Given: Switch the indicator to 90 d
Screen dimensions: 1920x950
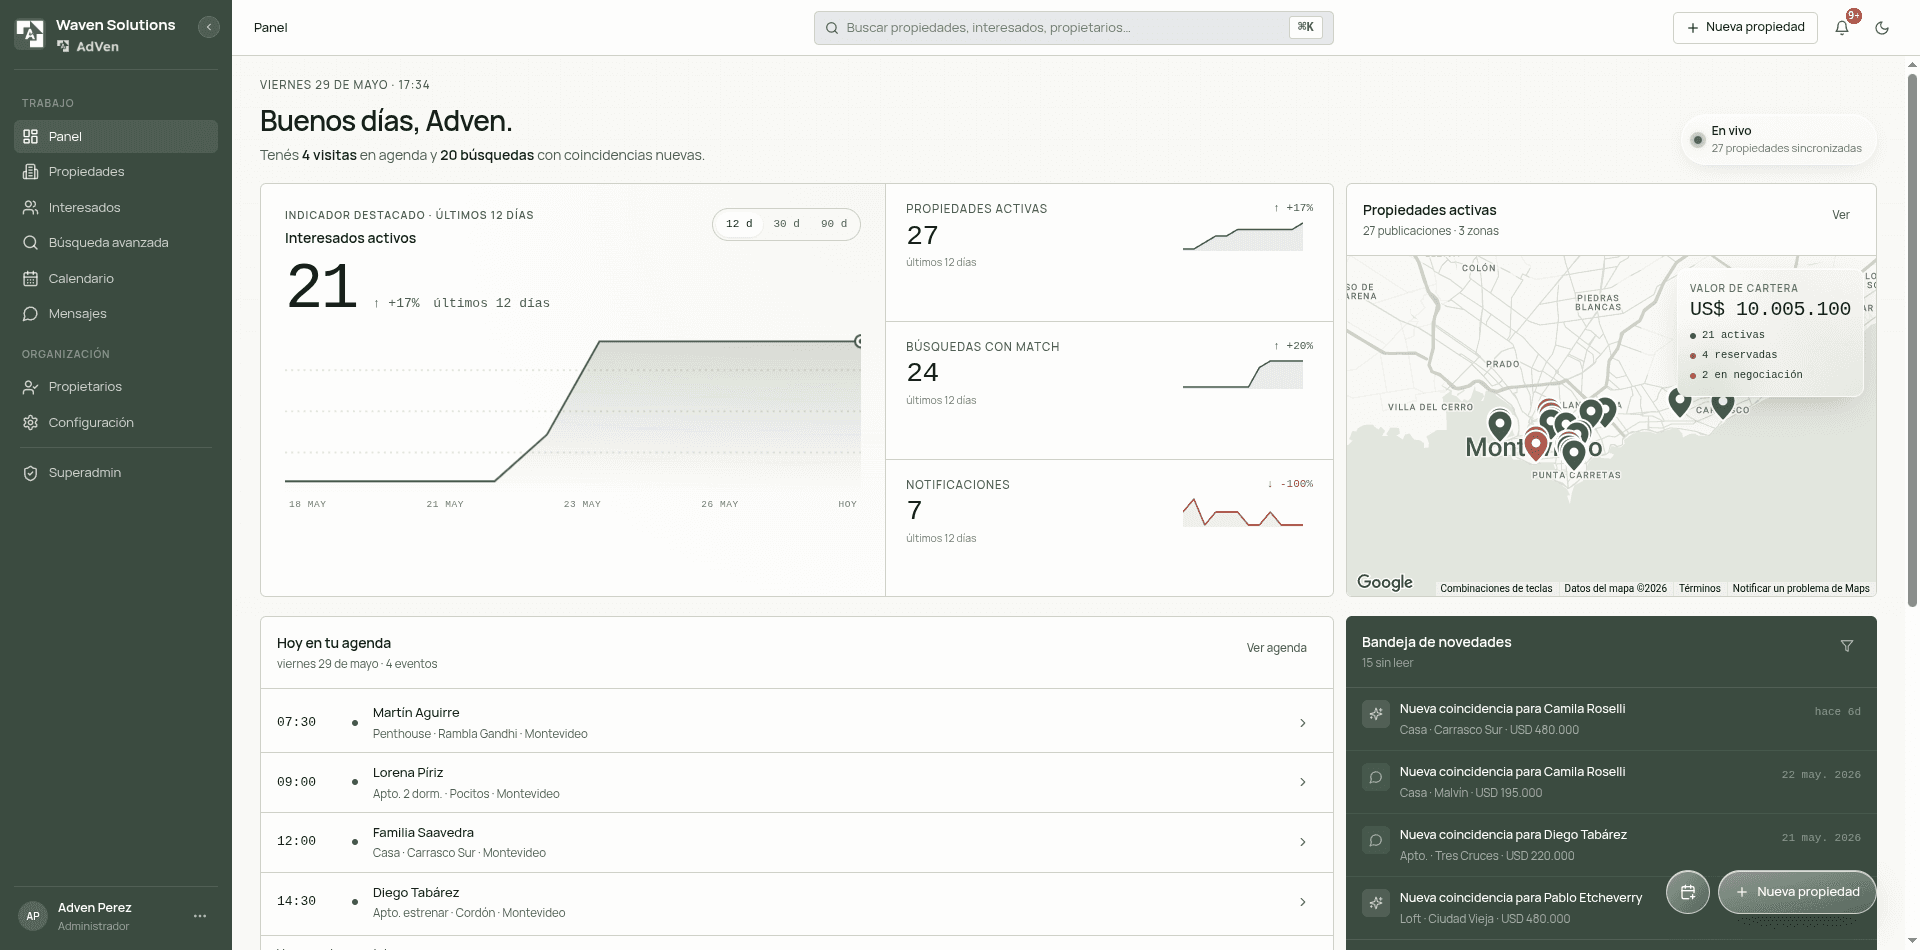Looking at the screenshot, I should 834,224.
